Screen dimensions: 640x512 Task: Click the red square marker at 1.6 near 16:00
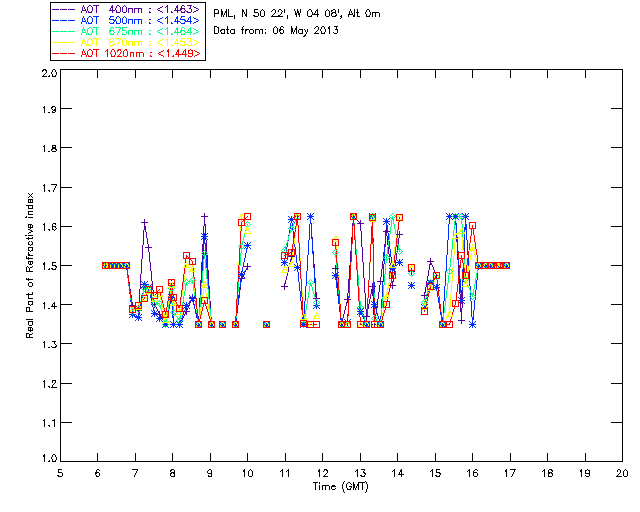pos(472,225)
